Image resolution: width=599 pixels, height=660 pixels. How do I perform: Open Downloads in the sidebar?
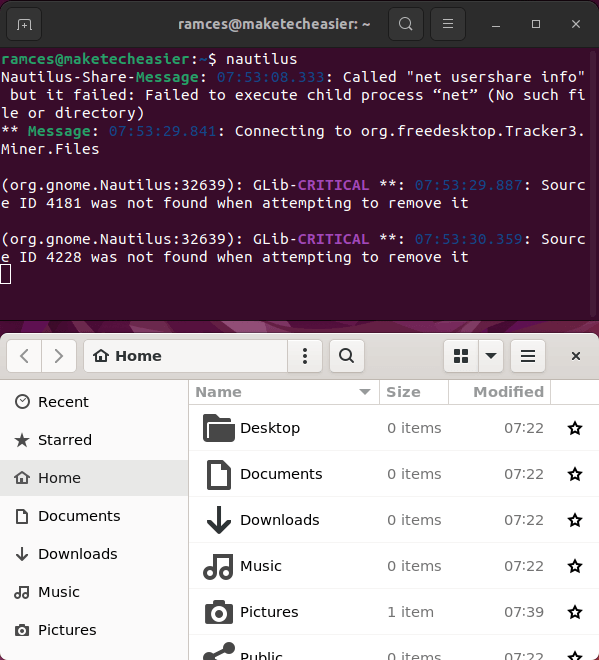(x=94, y=554)
